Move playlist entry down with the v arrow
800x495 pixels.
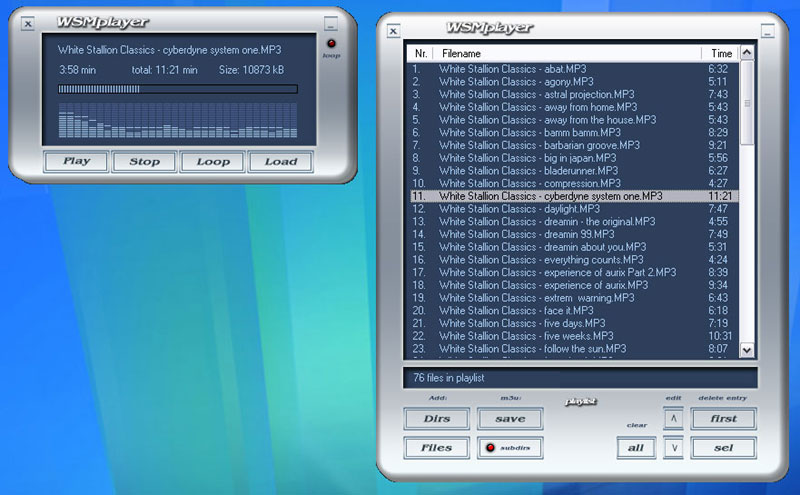(x=674, y=448)
